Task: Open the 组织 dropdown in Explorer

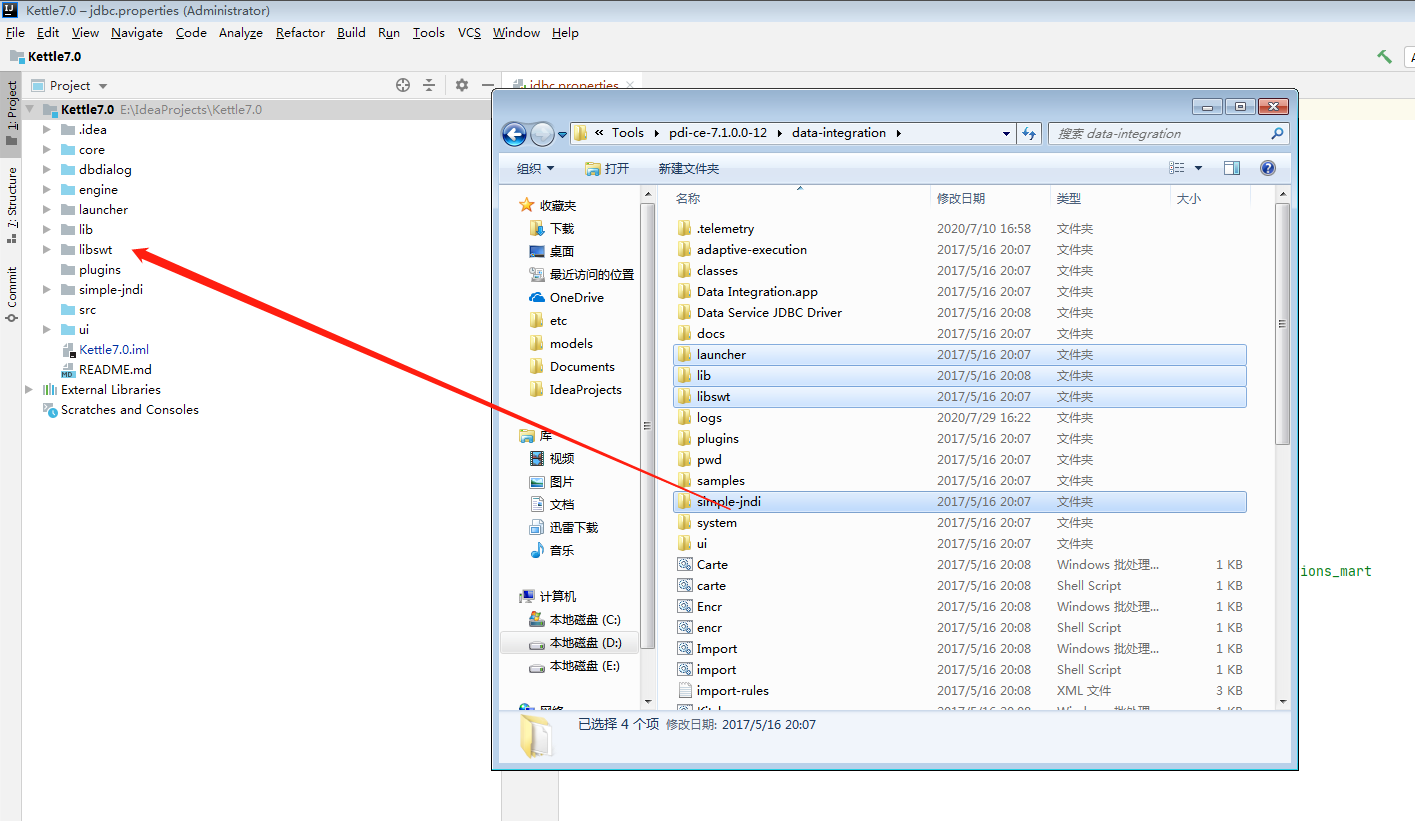Action: (534, 167)
